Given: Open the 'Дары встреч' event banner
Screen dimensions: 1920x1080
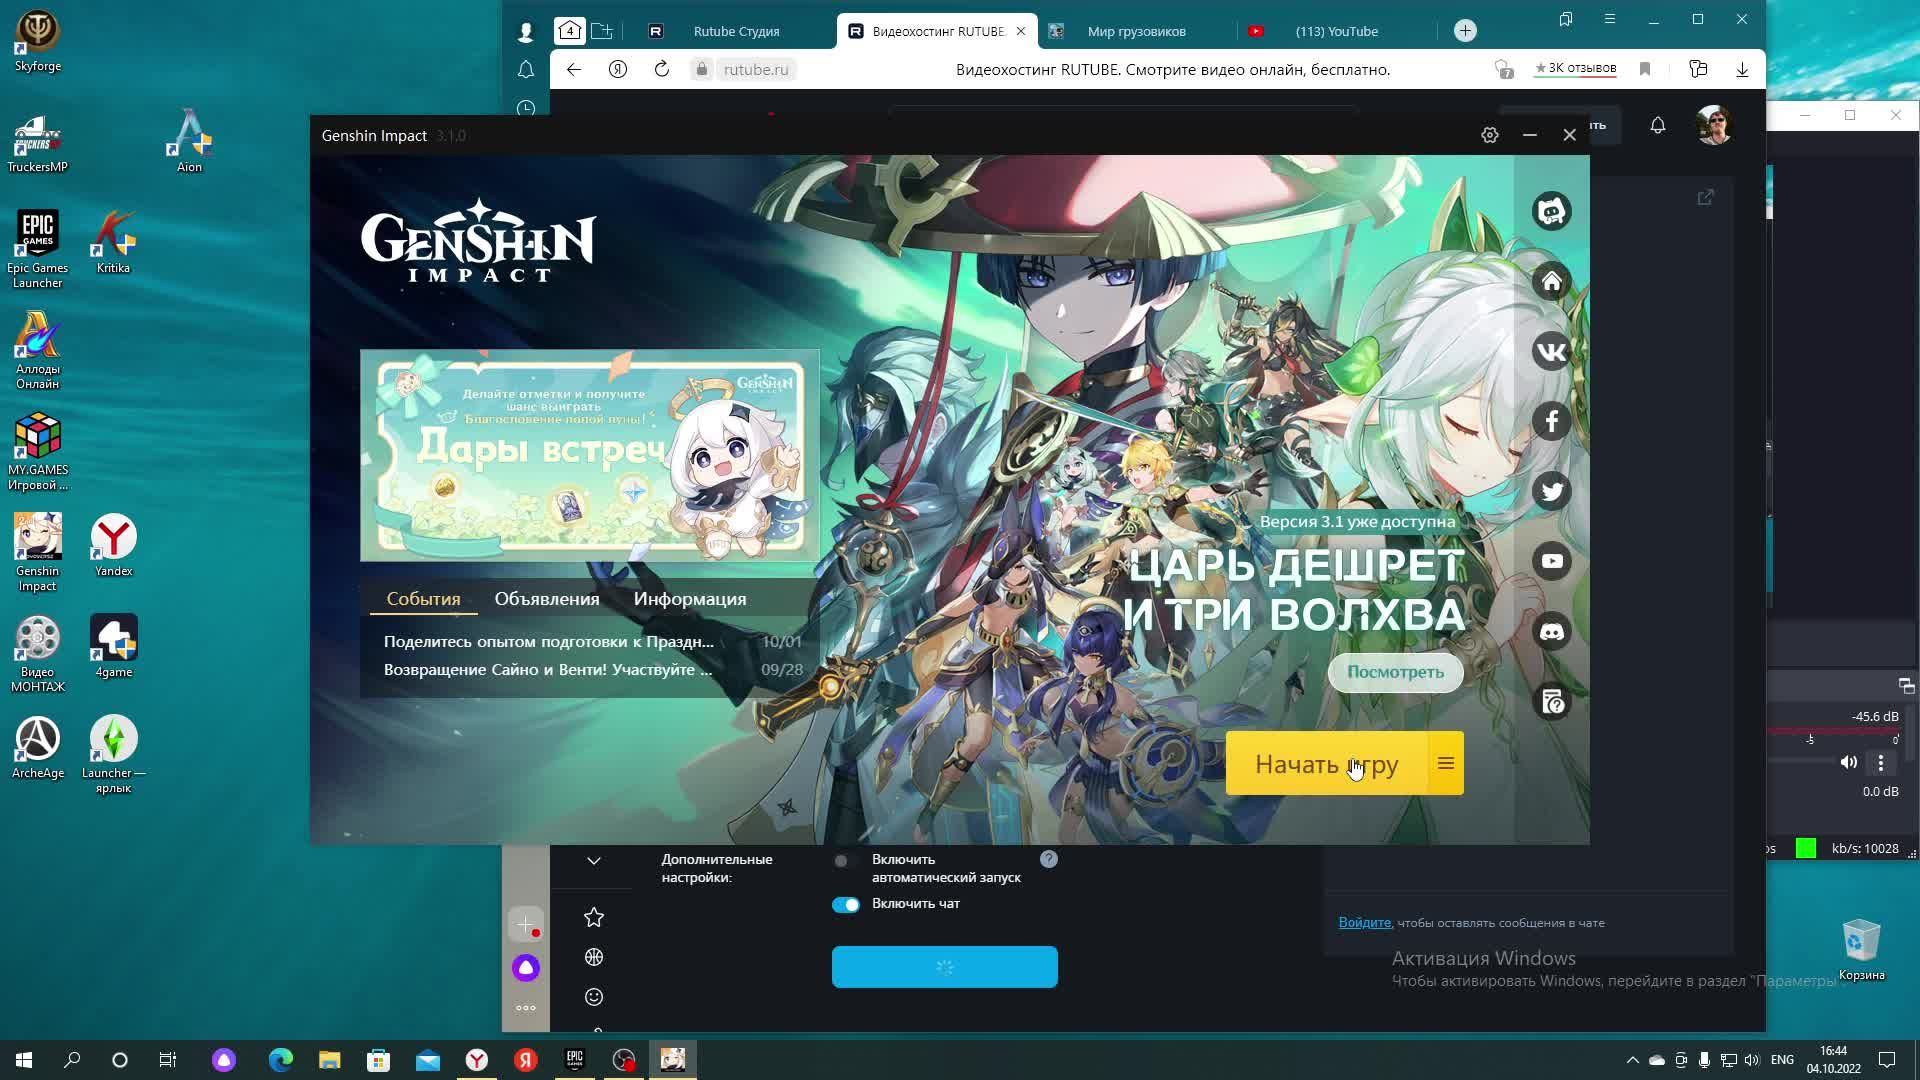Looking at the screenshot, I should [x=590, y=456].
